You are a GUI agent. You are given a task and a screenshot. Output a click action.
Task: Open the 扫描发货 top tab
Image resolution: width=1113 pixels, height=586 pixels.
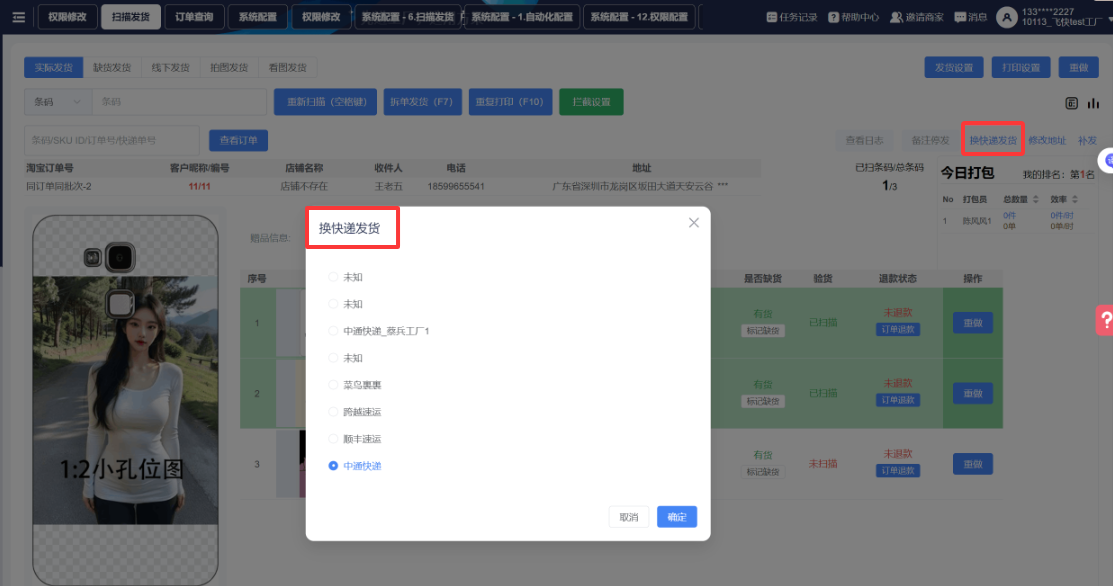pos(131,17)
